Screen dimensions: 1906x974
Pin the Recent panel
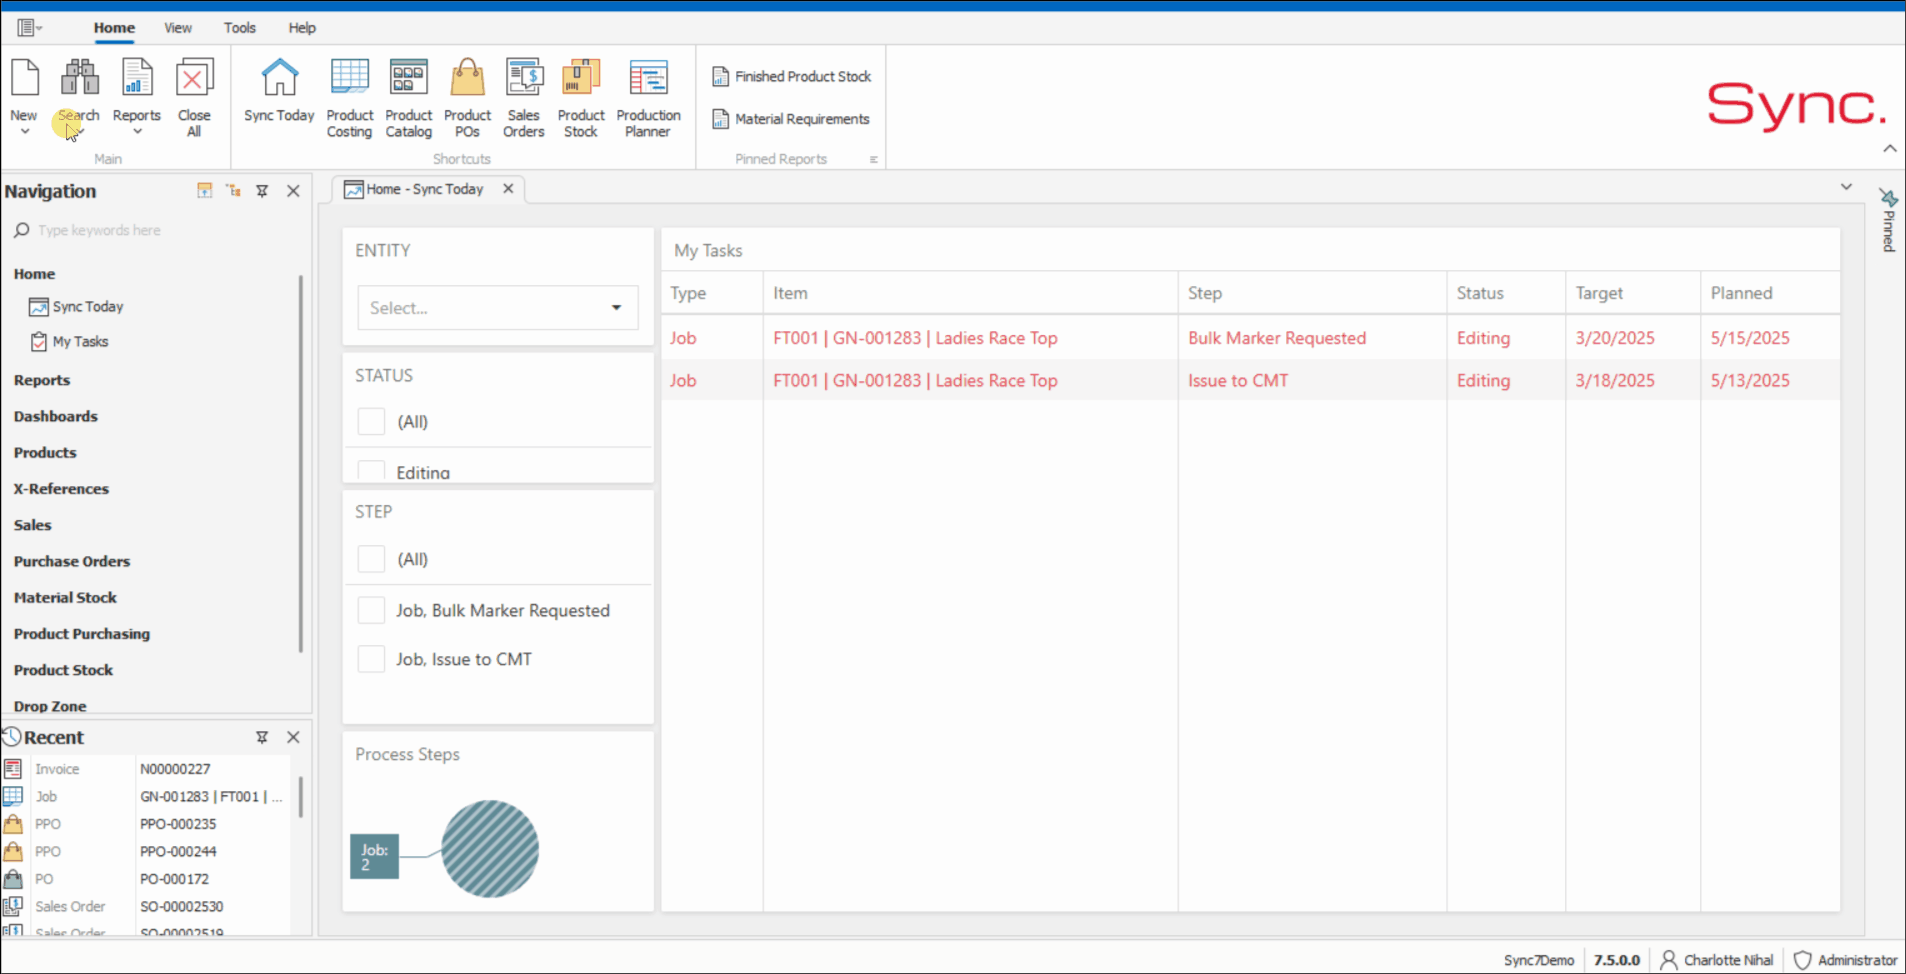tap(262, 737)
